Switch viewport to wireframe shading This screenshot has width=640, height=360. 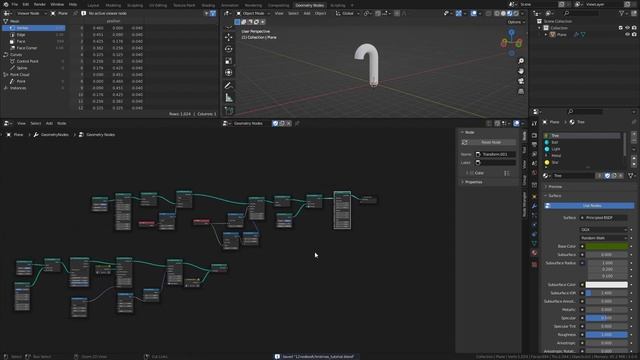(497, 13)
